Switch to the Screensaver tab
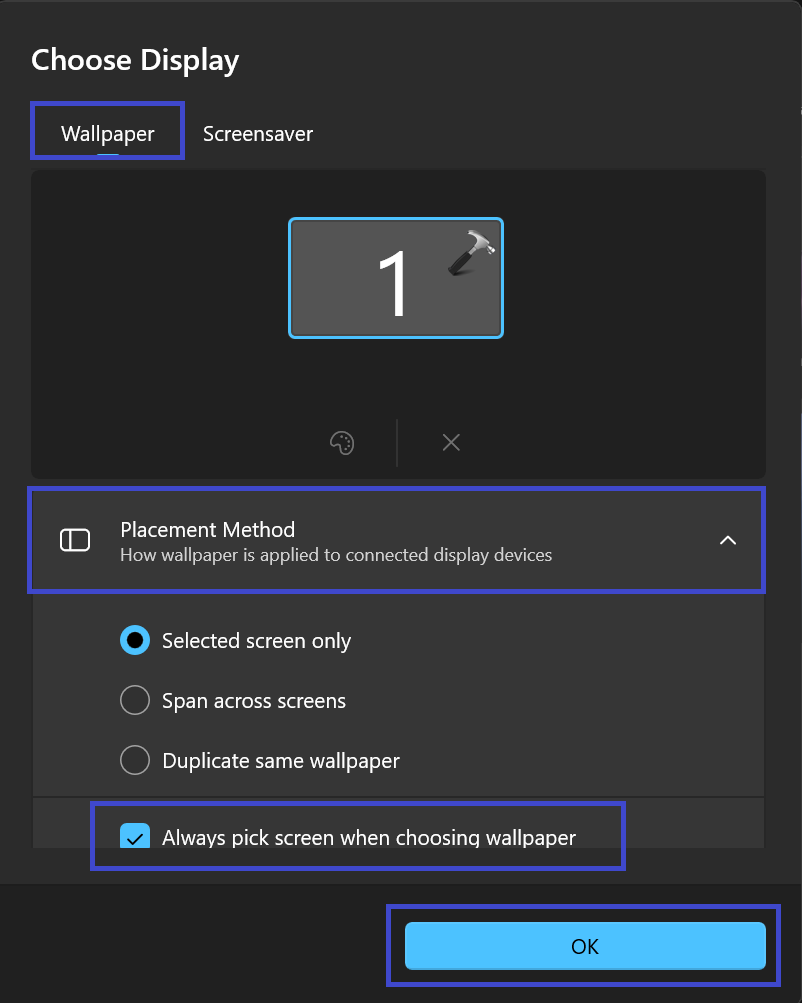Screen dimensions: 802x1003 click(x=258, y=134)
